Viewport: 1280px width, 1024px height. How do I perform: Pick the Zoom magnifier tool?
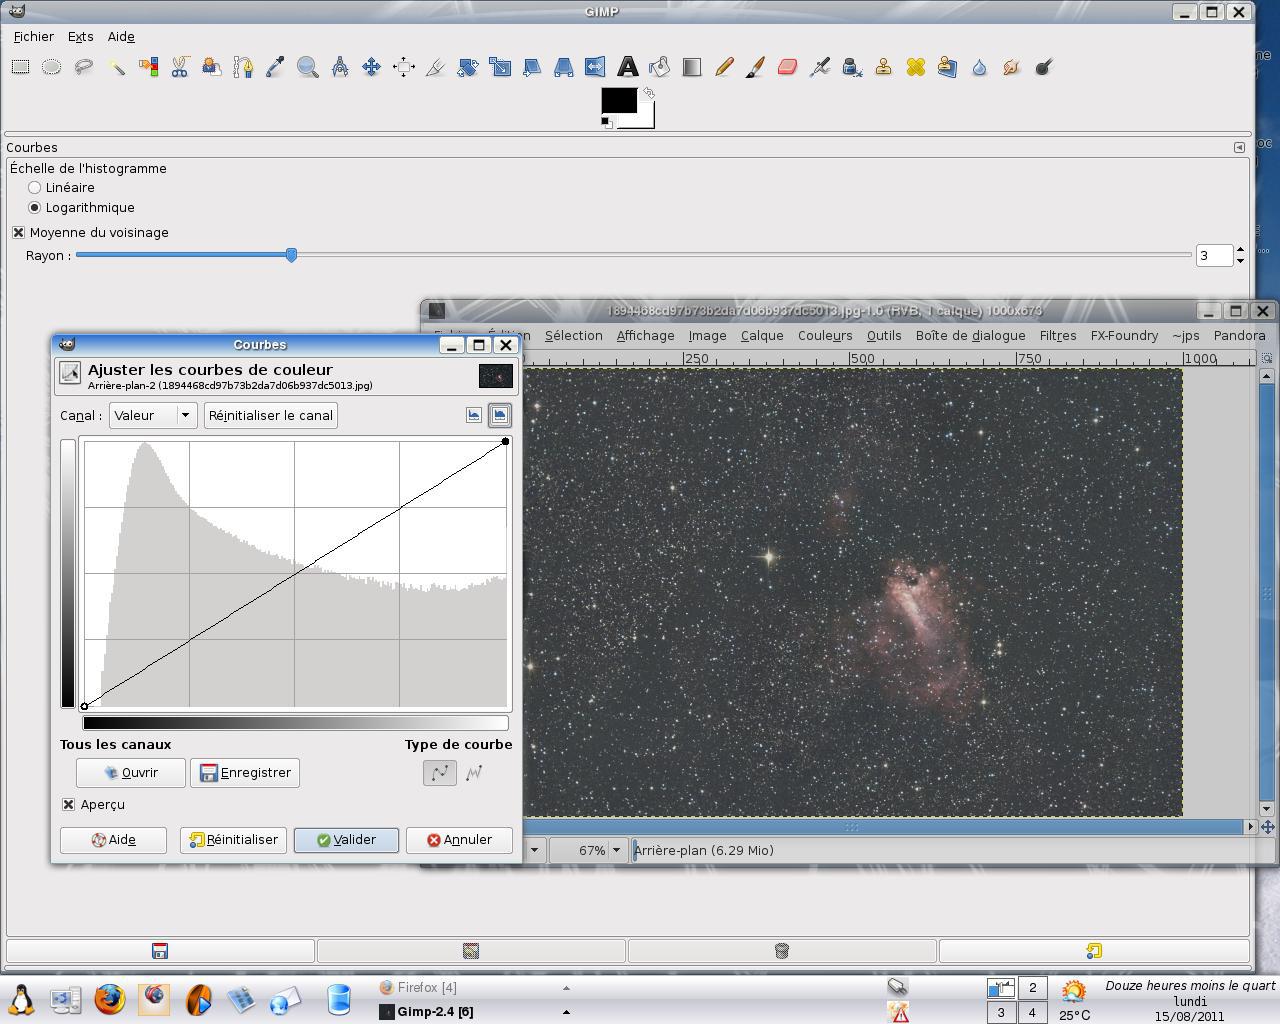click(x=307, y=67)
